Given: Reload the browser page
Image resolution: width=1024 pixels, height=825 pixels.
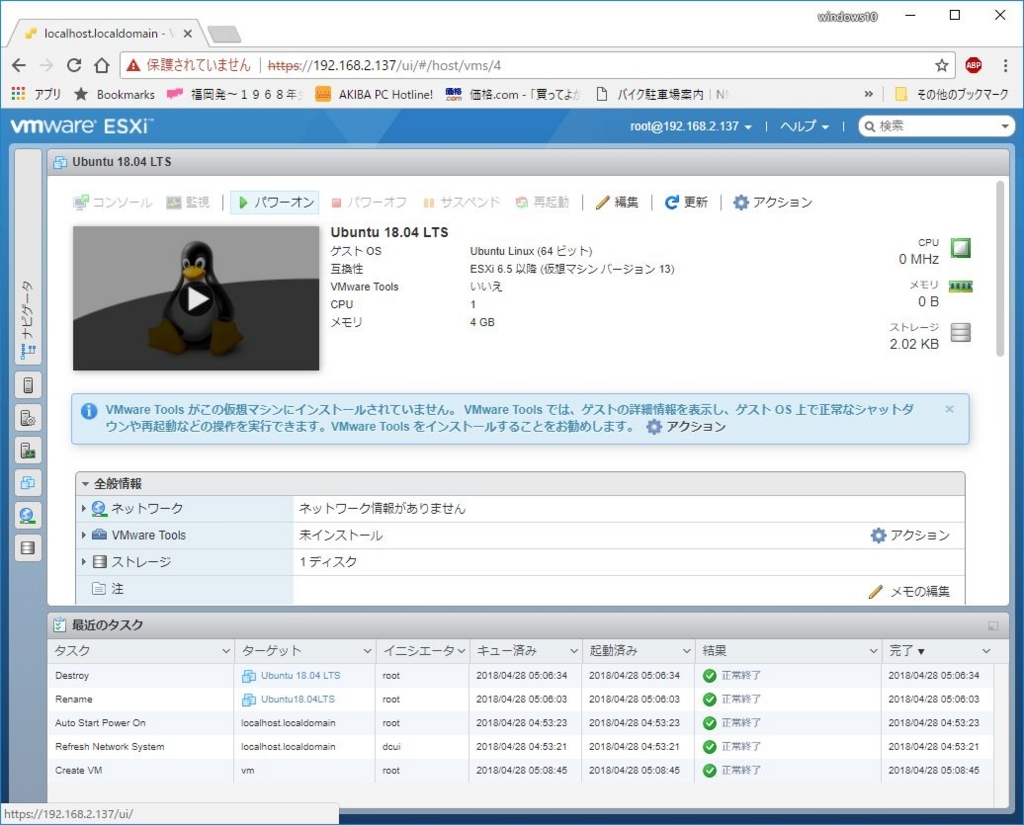Looking at the screenshot, I should [x=74, y=65].
